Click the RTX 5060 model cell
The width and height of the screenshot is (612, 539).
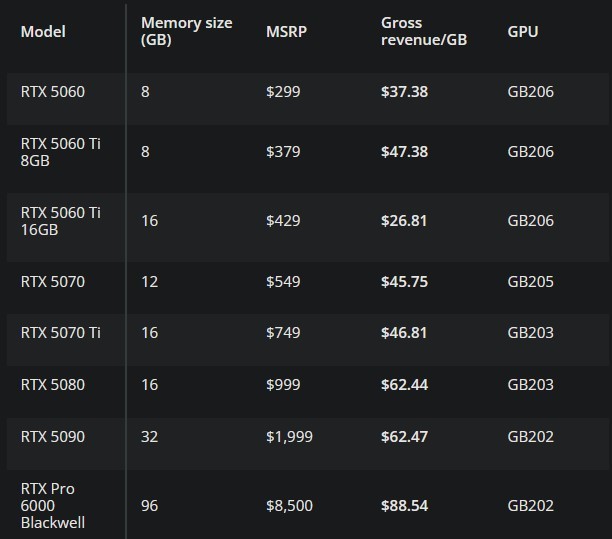(x=53, y=92)
